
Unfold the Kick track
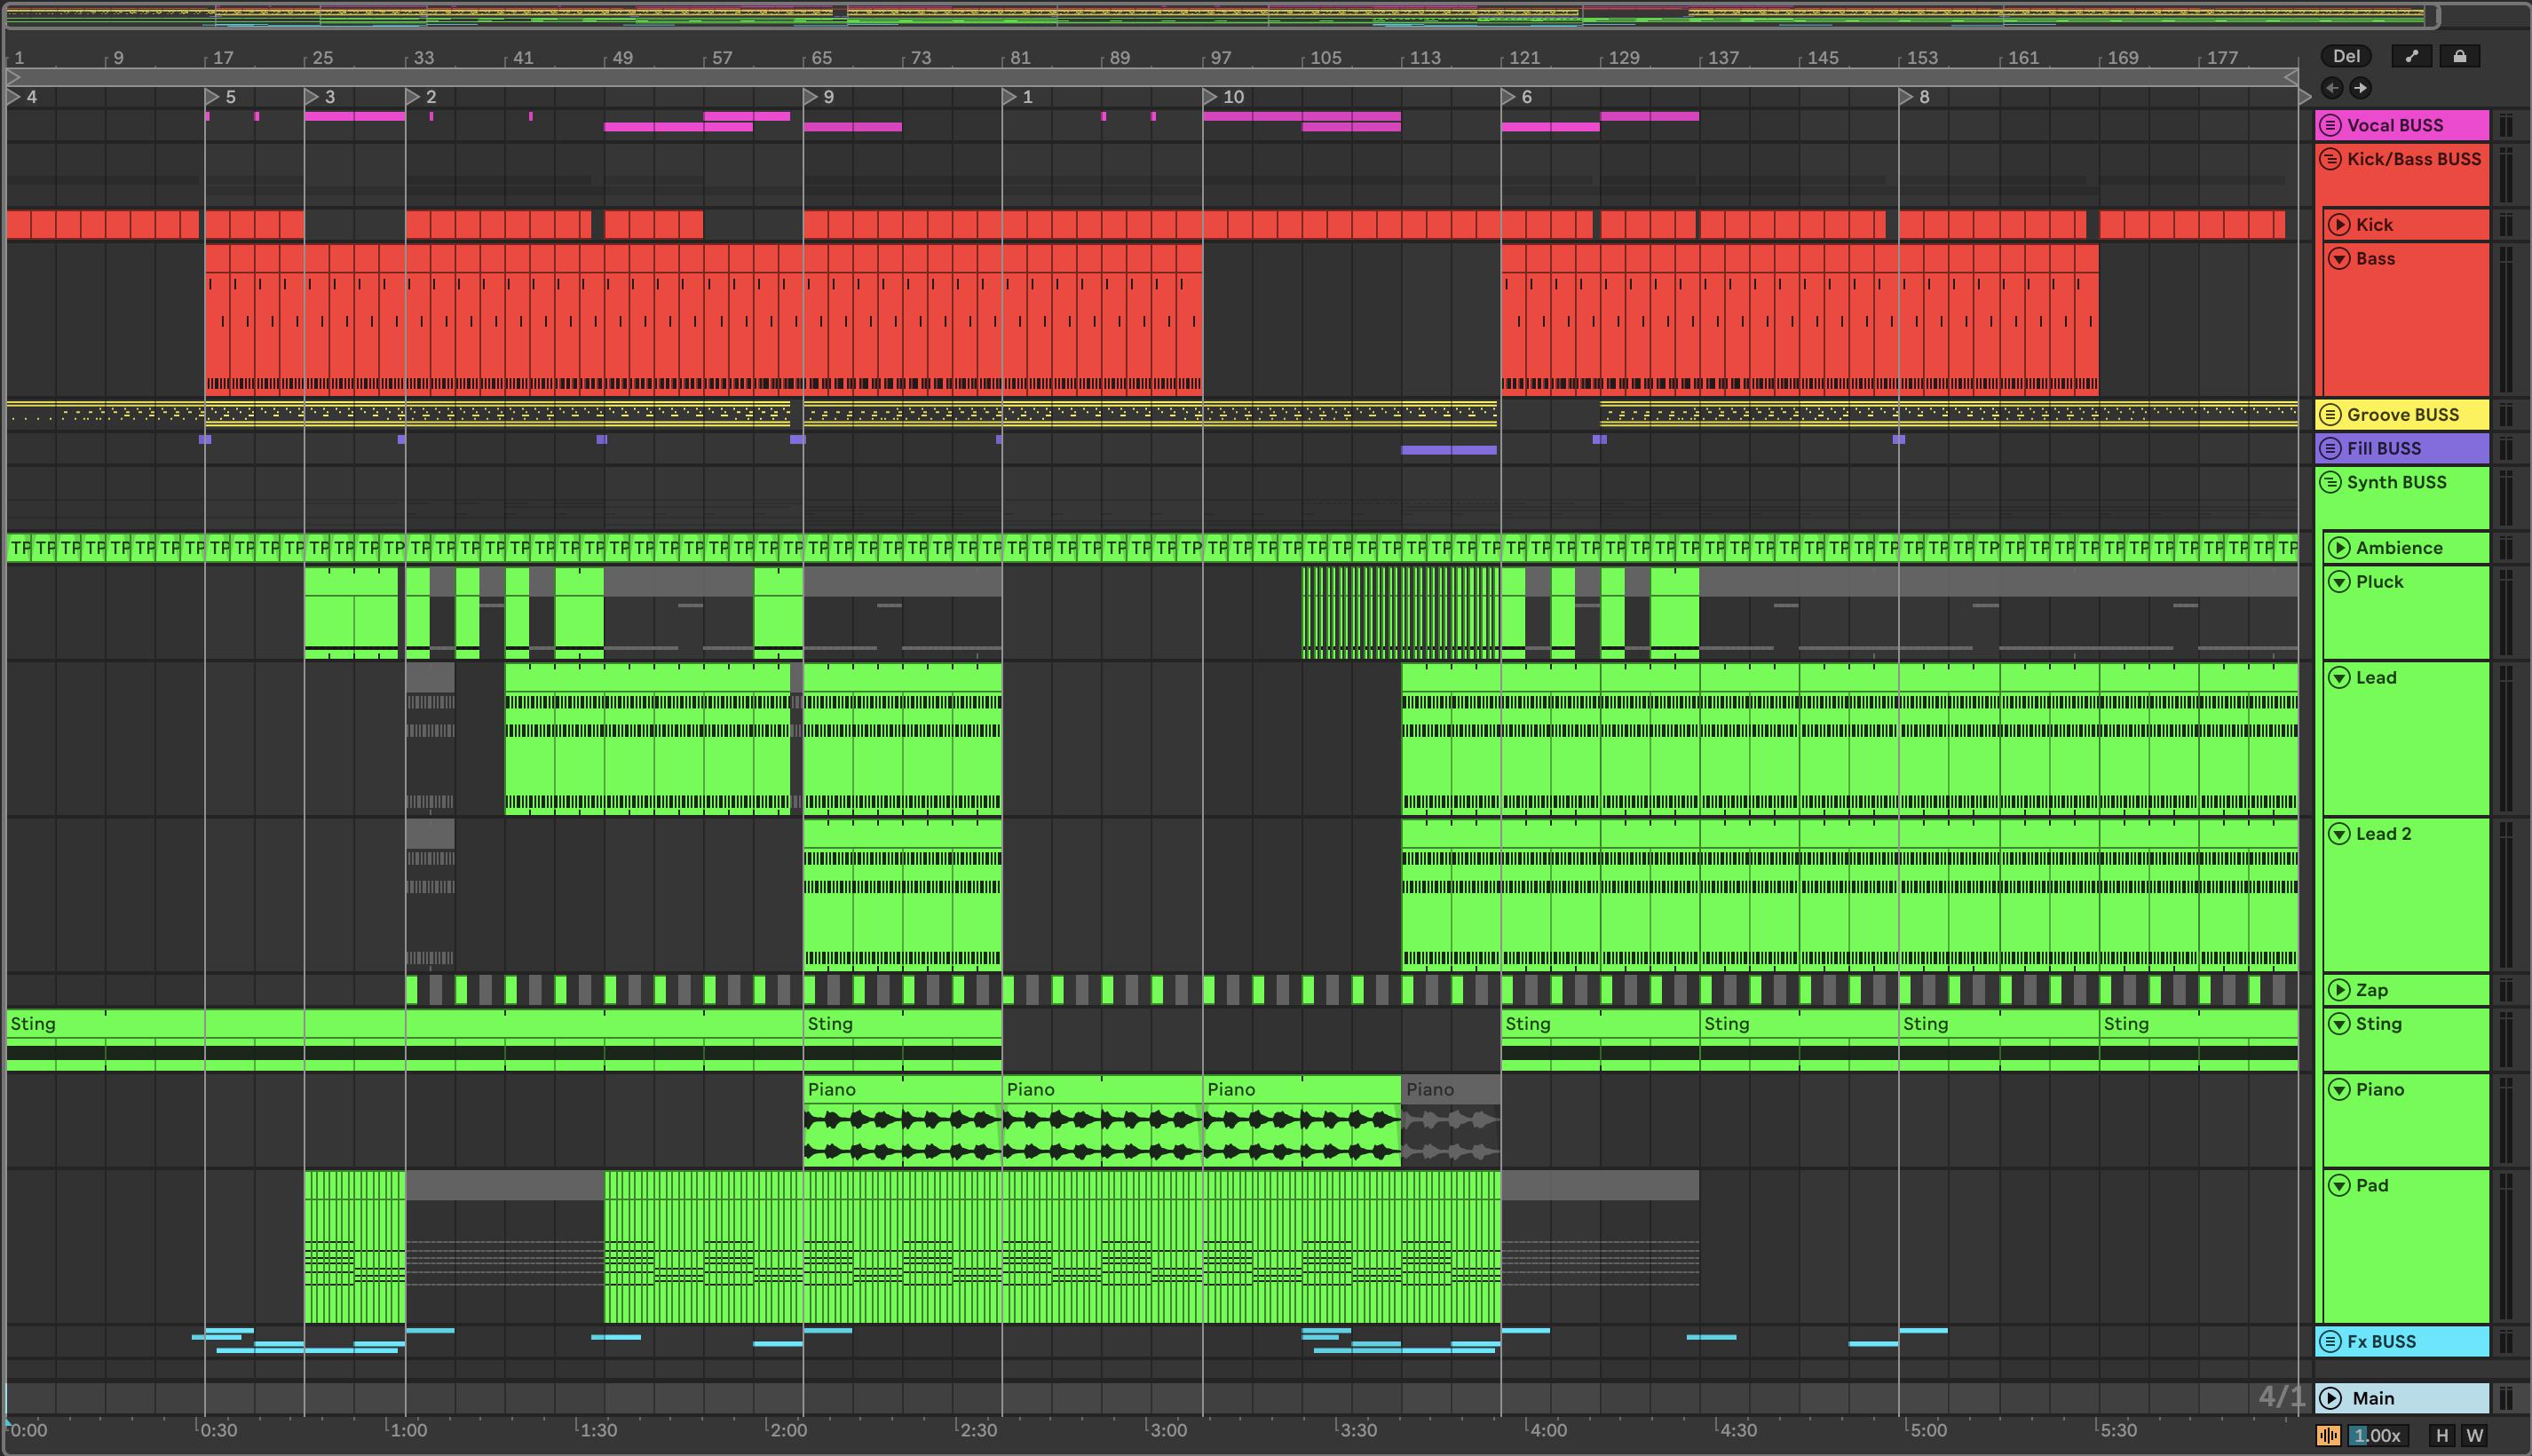2339,225
